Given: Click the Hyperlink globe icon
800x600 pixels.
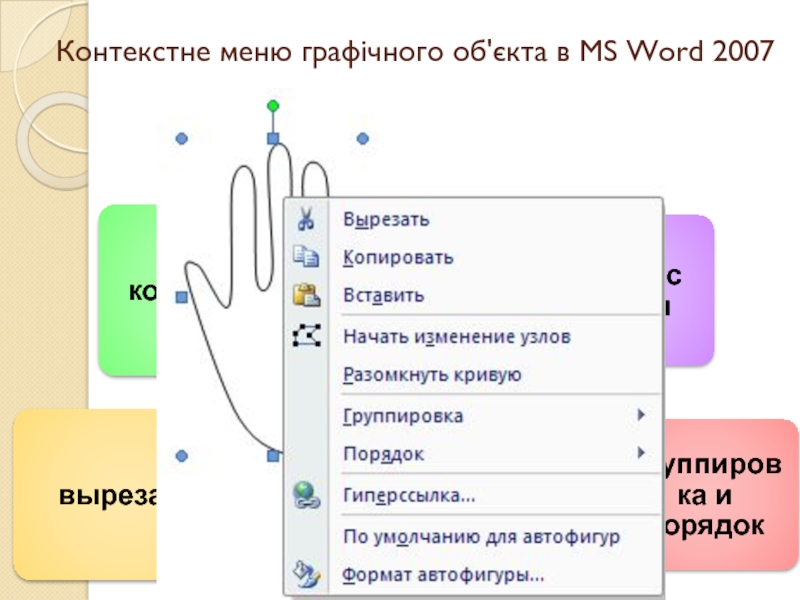Looking at the screenshot, I should tap(304, 494).
